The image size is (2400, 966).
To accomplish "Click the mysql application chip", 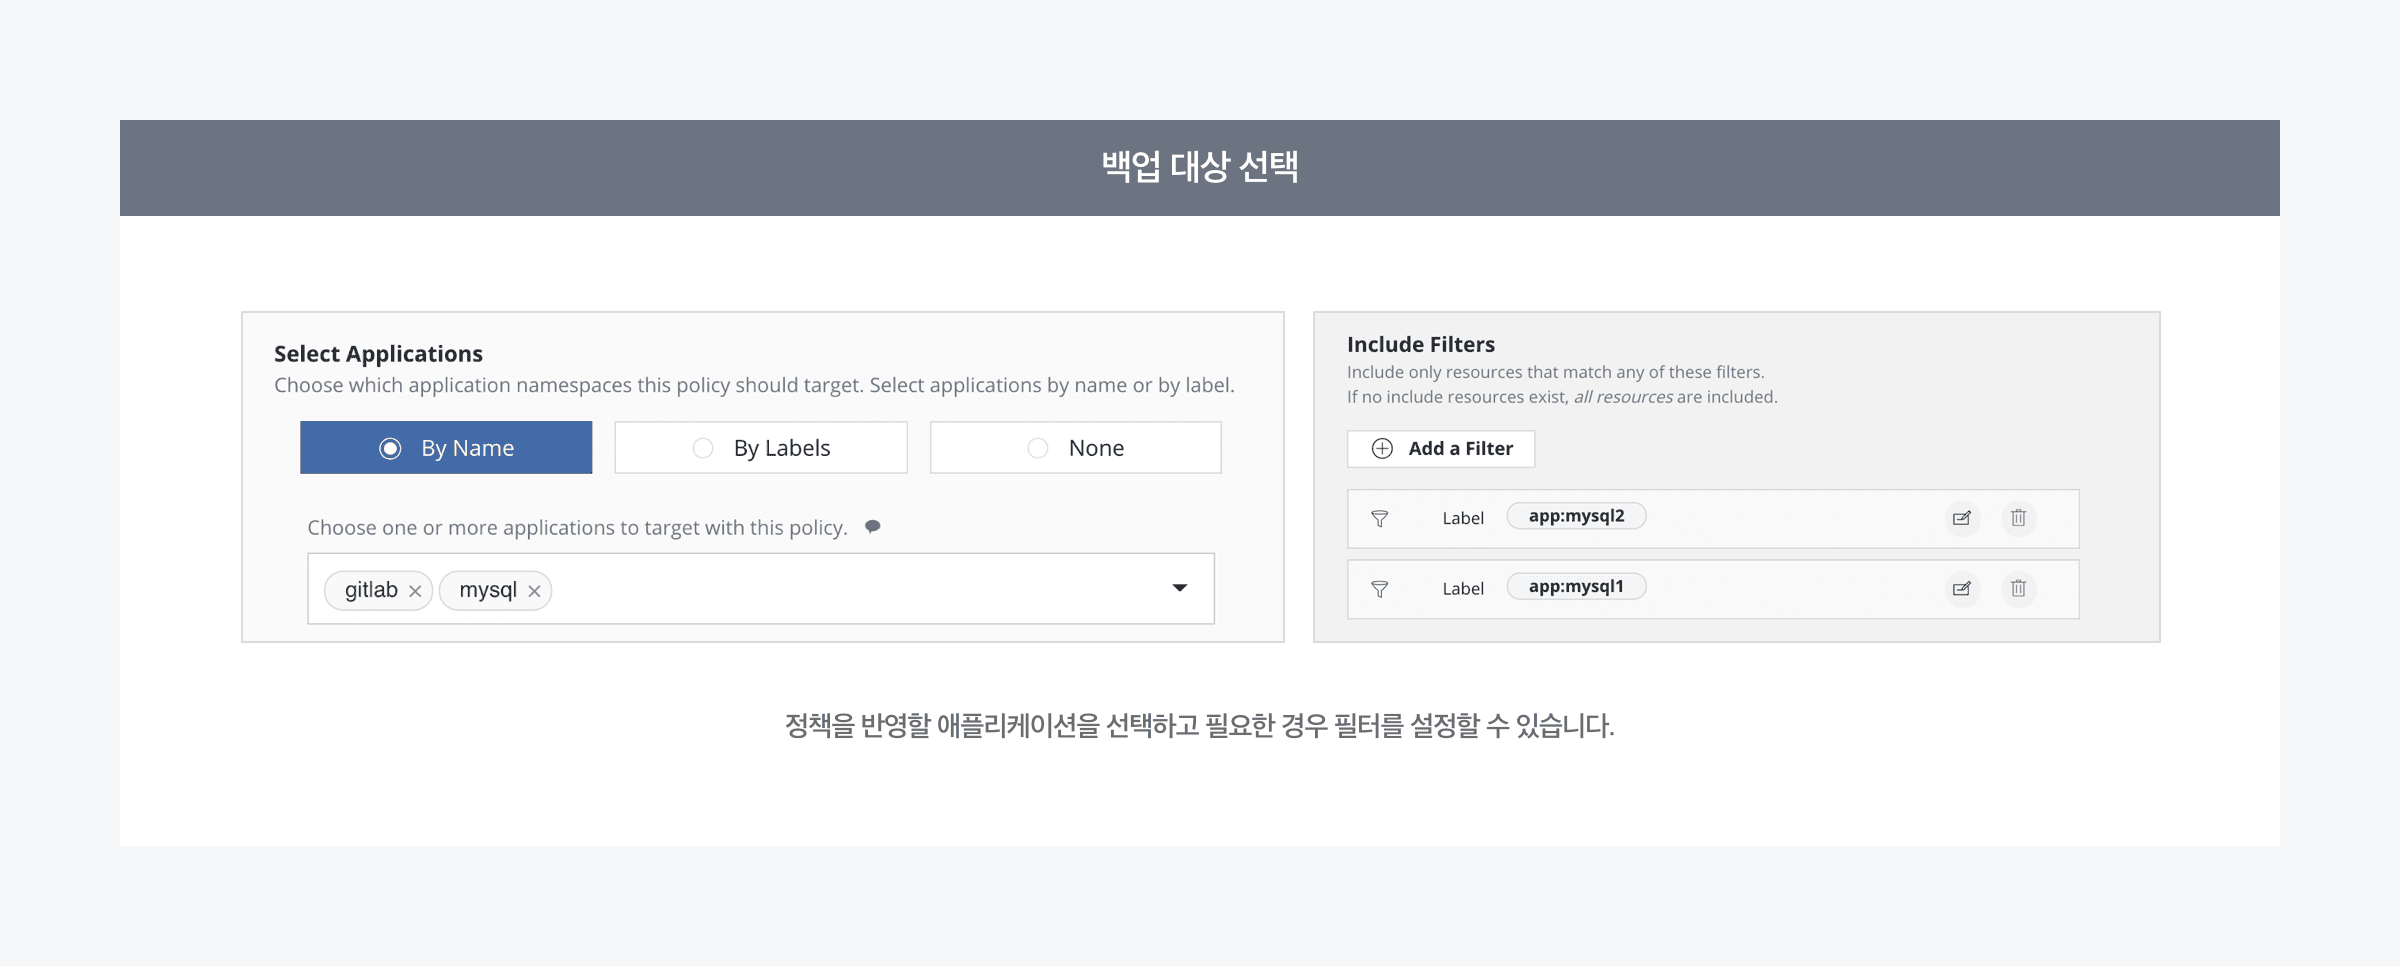I will point(488,590).
